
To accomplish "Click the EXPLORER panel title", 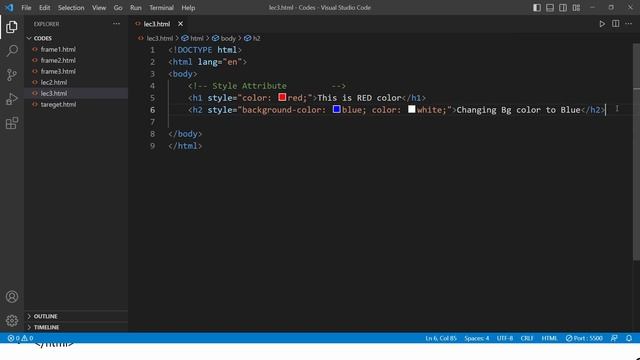I will coord(47,24).
